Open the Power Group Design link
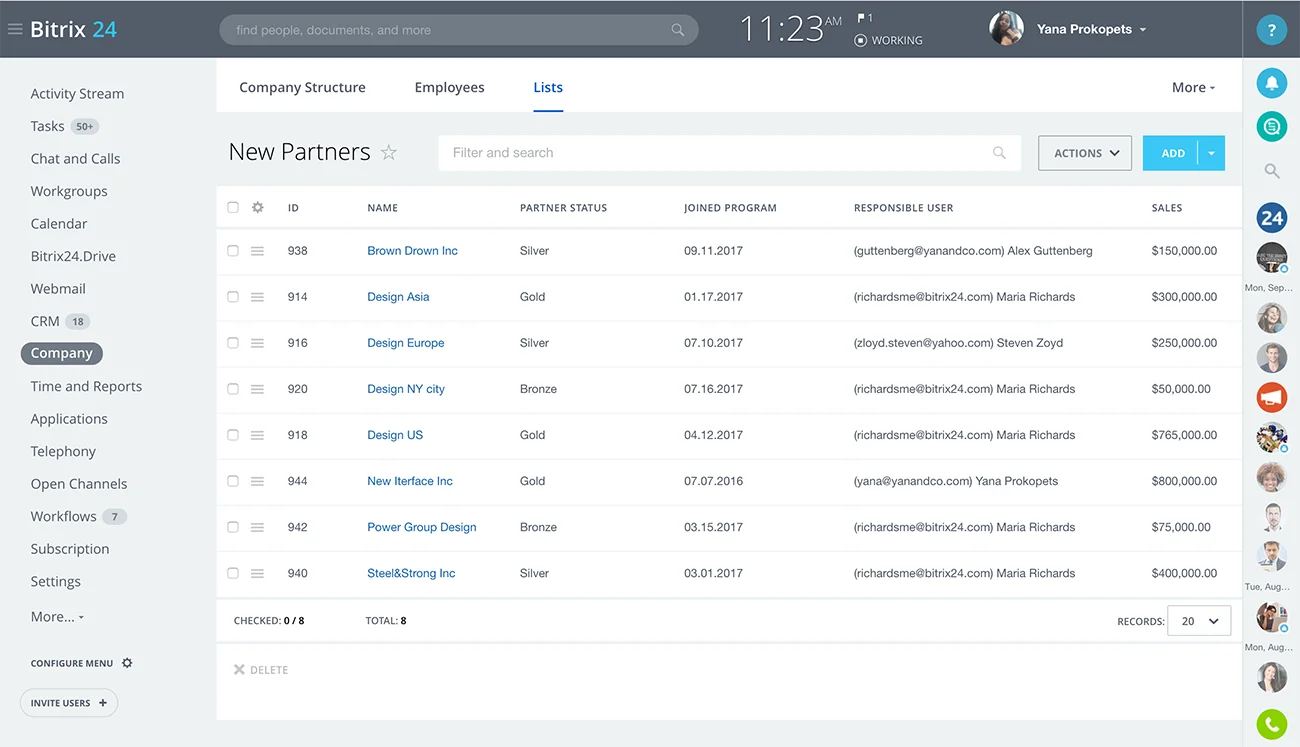The height and width of the screenshot is (747, 1300). [x=421, y=527]
